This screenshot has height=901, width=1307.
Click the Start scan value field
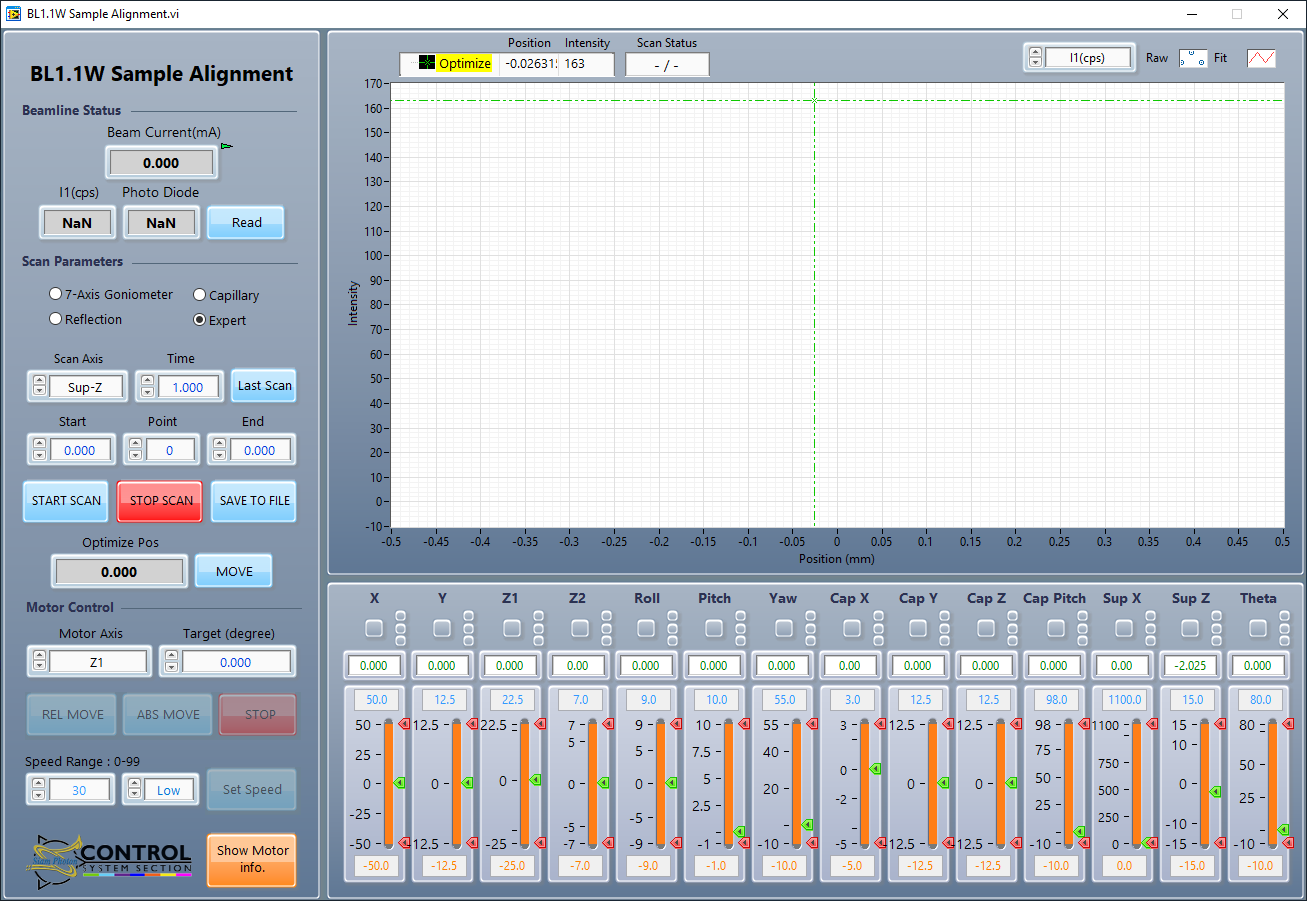coord(81,450)
